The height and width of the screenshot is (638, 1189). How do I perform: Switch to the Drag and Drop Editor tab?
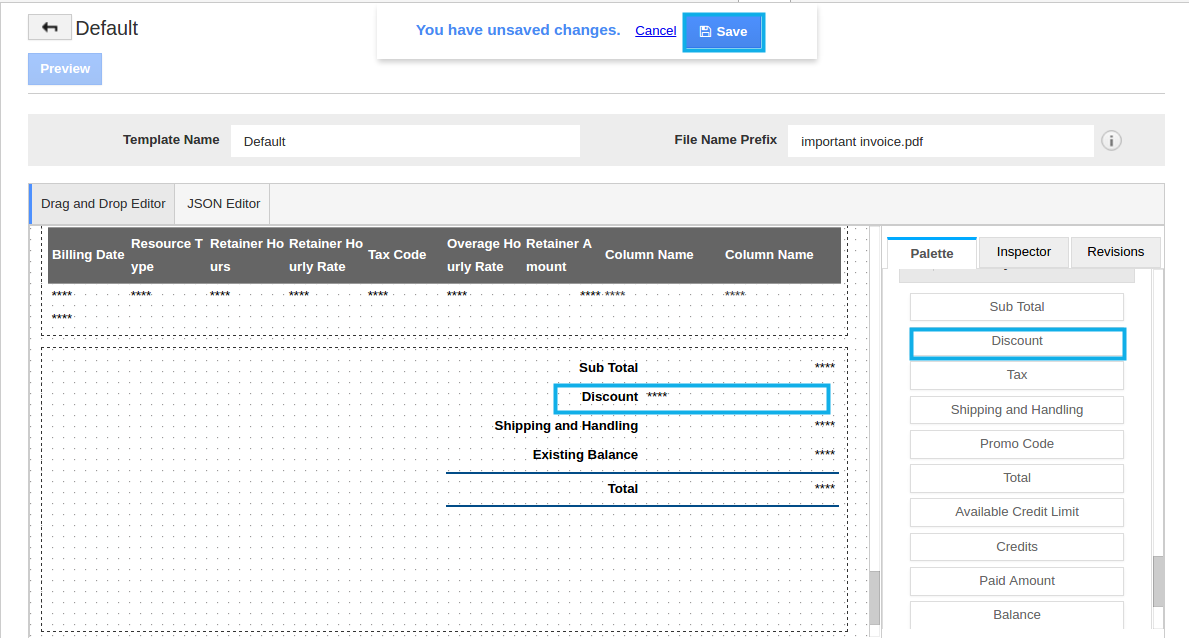tap(103, 203)
